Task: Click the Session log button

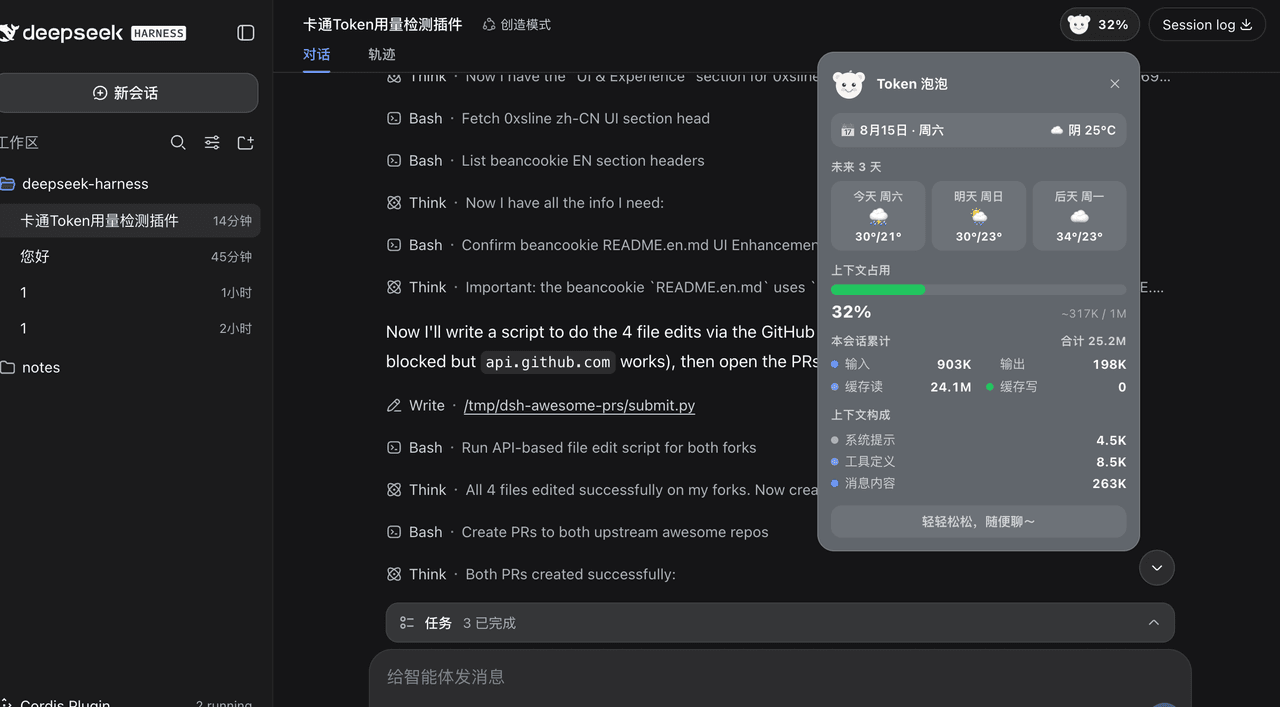Action: click(1207, 24)
